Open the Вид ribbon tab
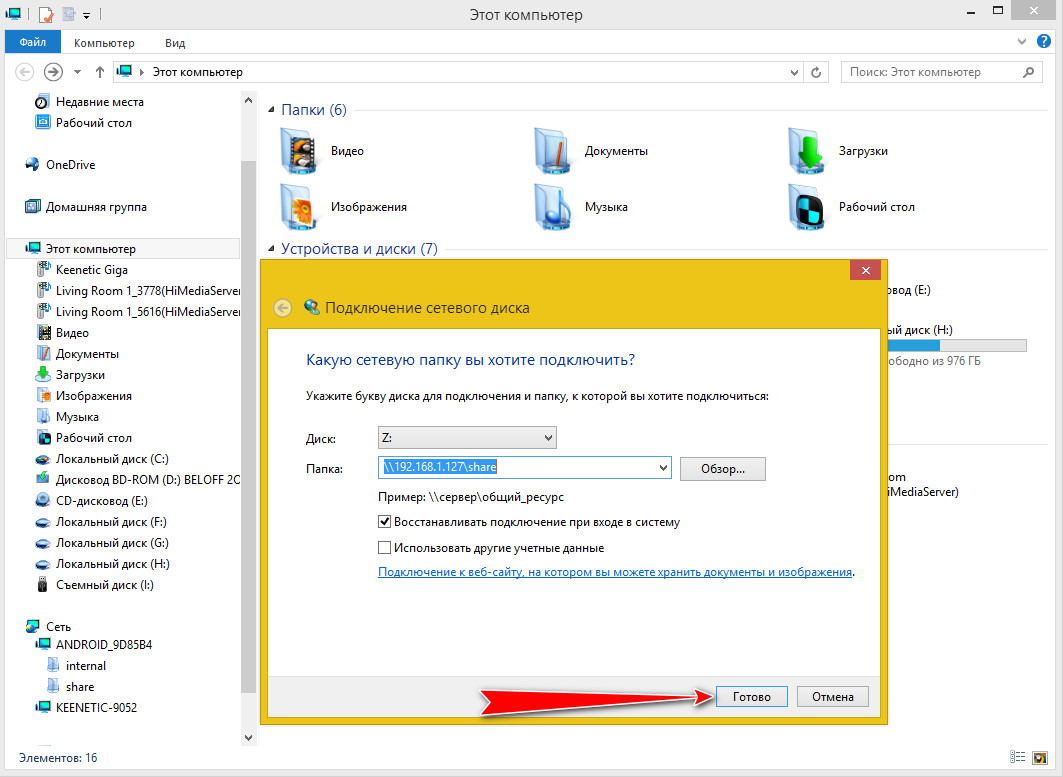The height and width of the screenshot is (777, 1063). pyautogui.click(x=175, y=43)
